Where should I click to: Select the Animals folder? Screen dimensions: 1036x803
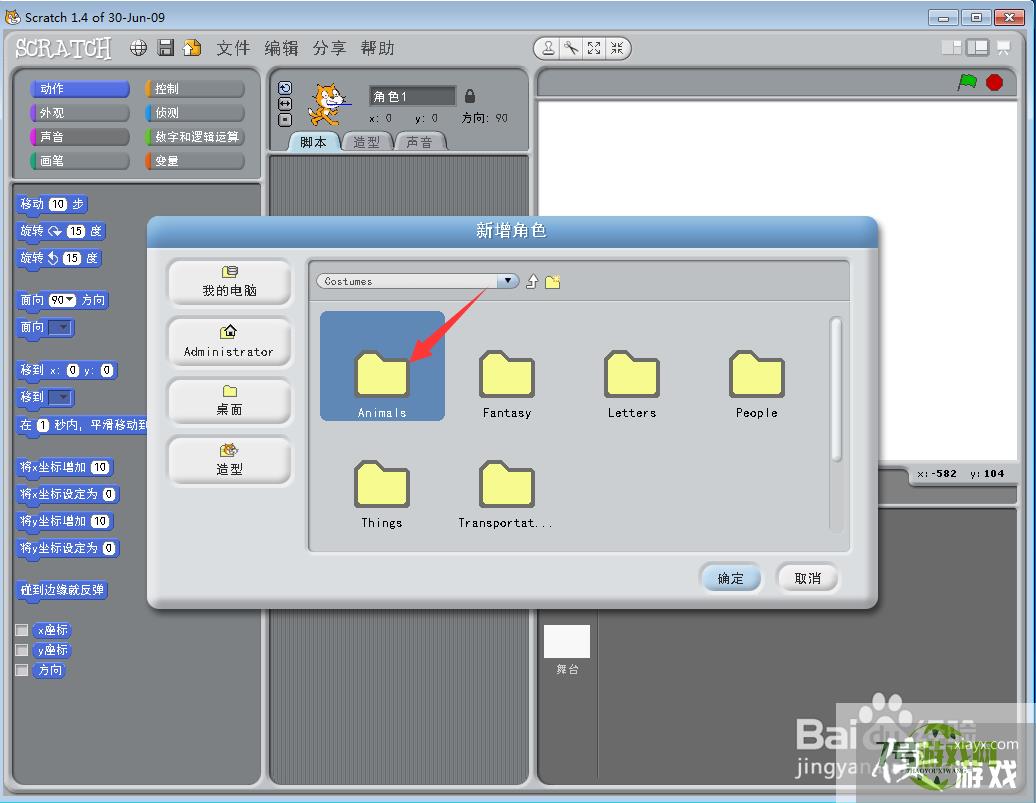[x=382, y=366]
